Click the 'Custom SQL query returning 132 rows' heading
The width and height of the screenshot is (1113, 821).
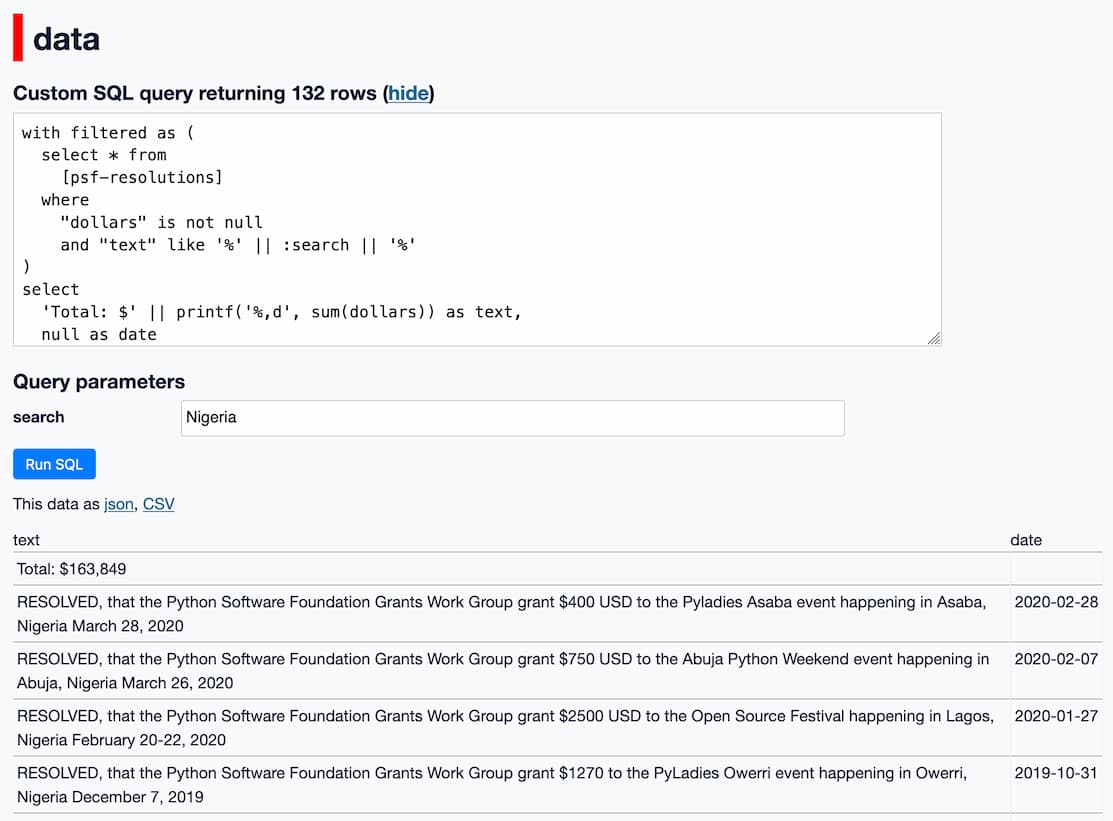(x=224, y=93)
